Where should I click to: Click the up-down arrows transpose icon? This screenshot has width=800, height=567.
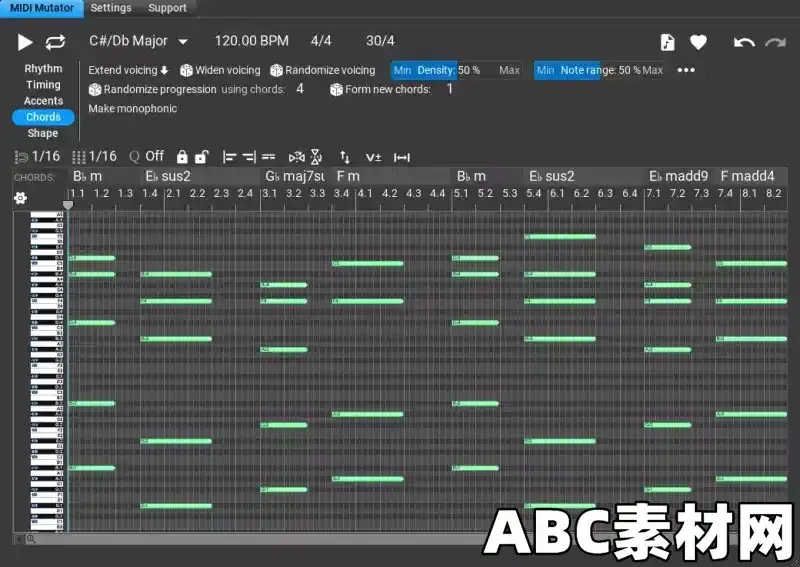345,157
